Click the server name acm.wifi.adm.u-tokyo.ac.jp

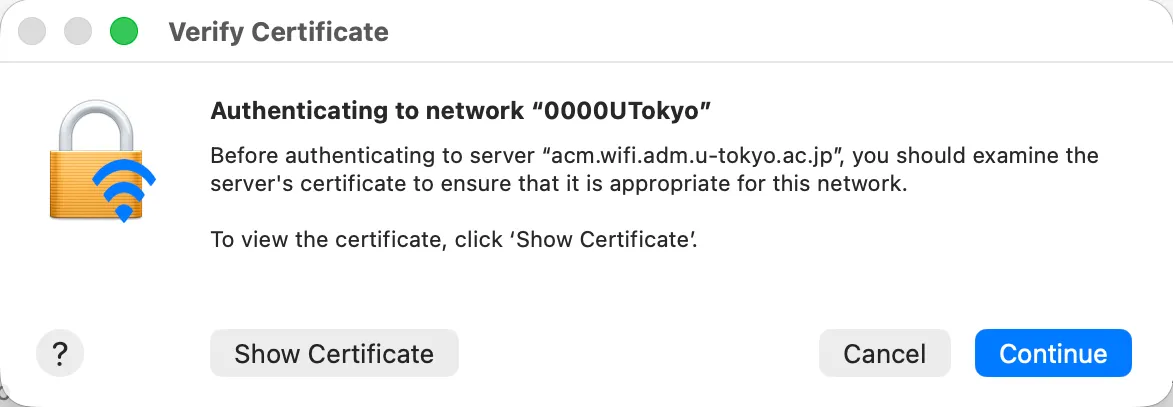click(695, 156)
